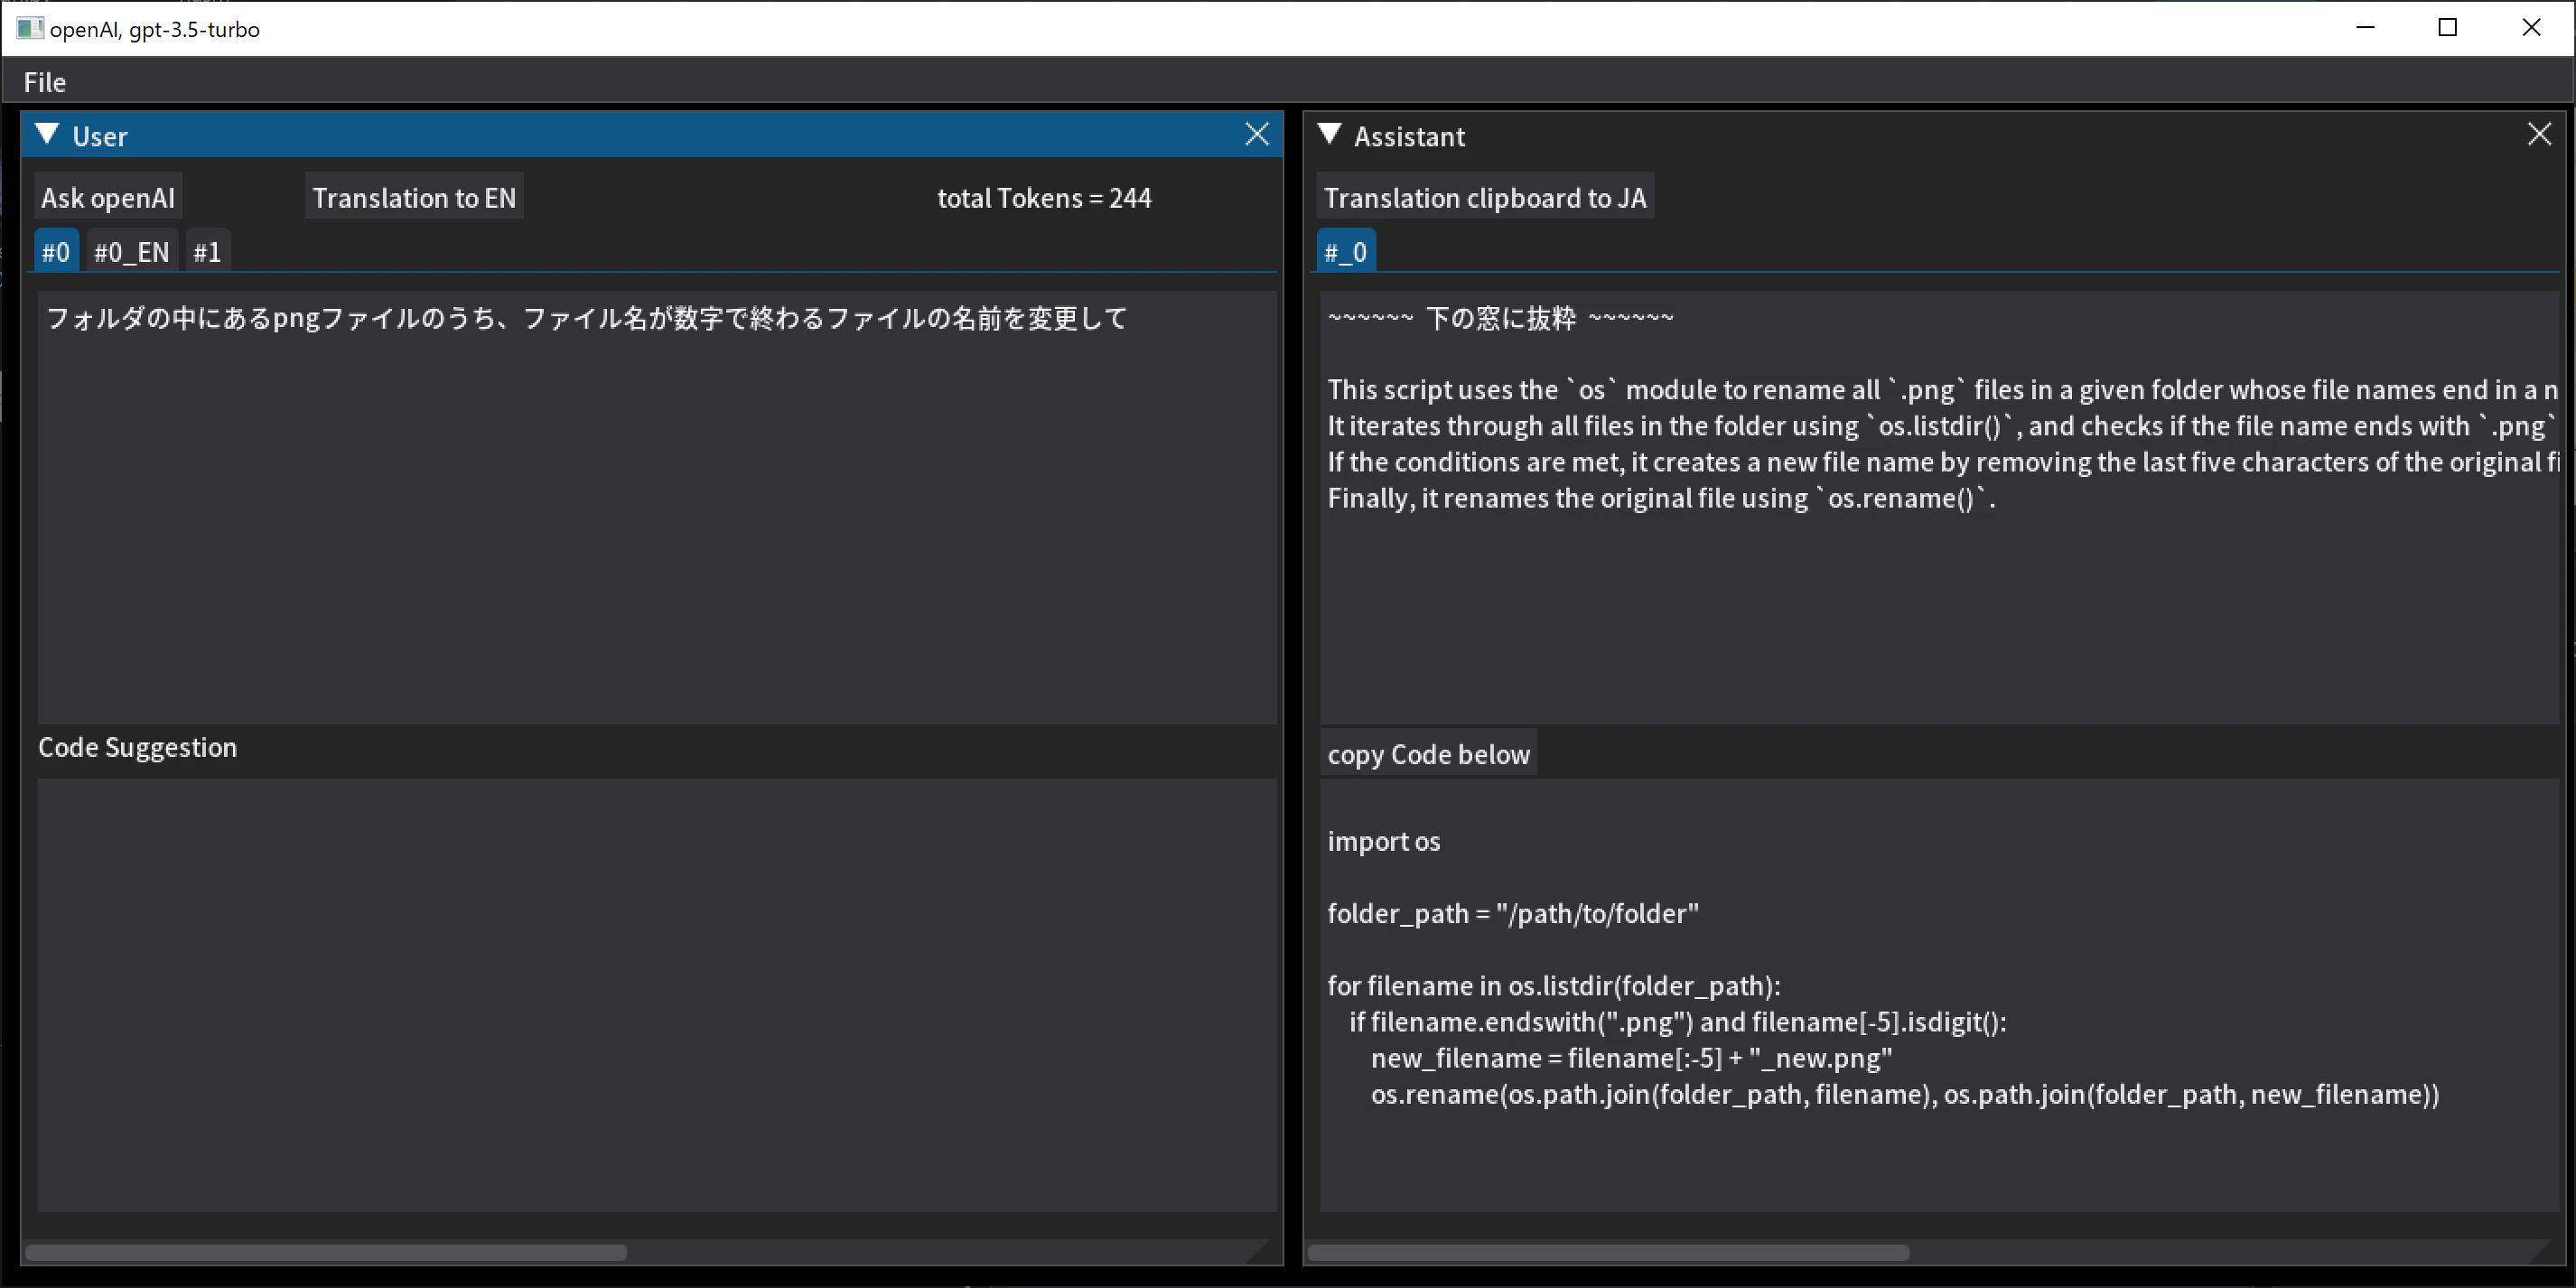Collapse the User panel triangle
Screen dimensions: 2576x1288
point(47,135)
